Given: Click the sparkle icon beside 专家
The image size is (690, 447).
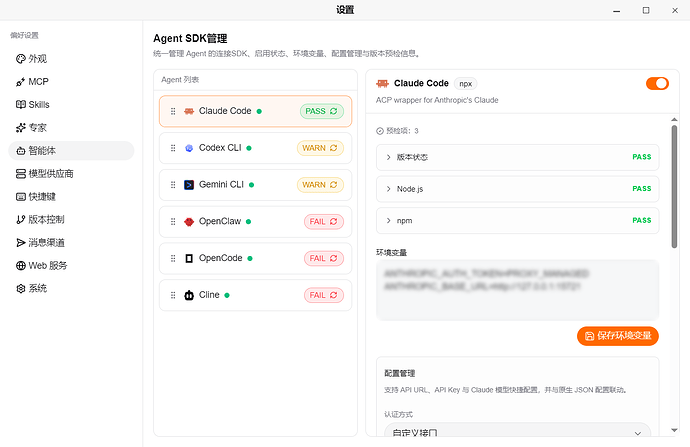Looking at the screenshot, I should tap(21, 128).
